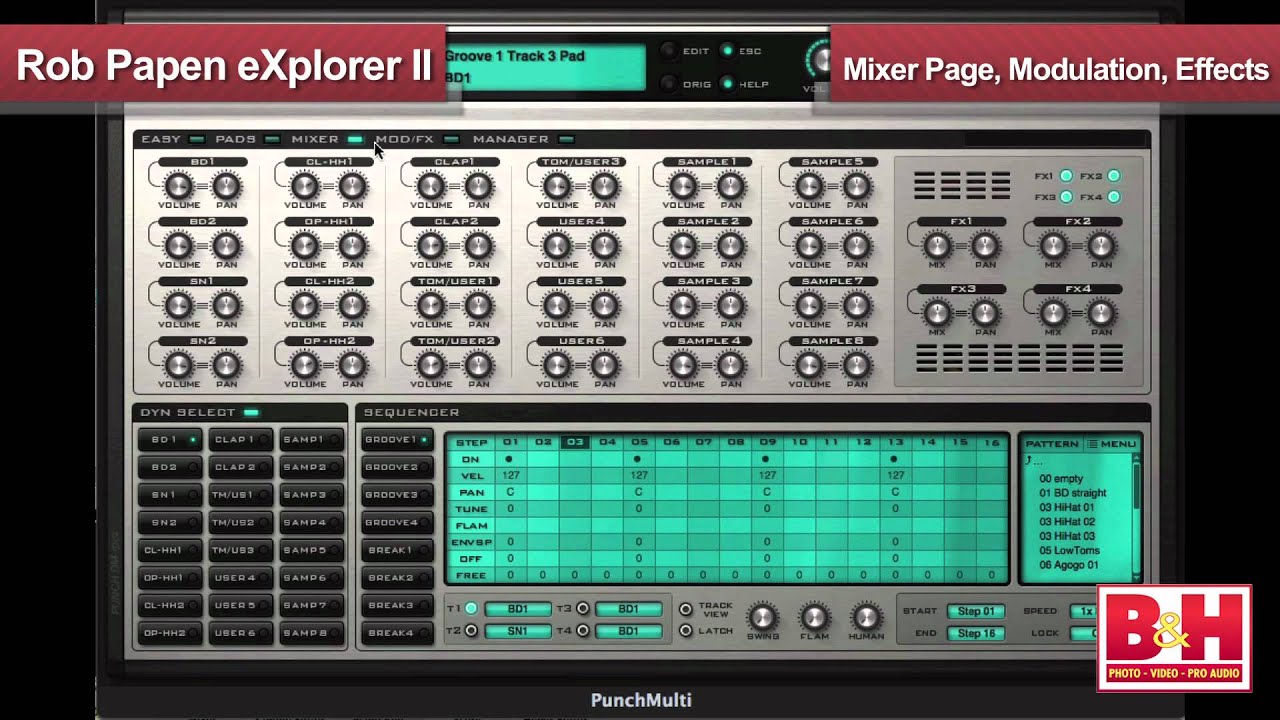Open the PADS tab
This screenshot has width=1280, height=720.
pyautogui.click(x=246, y=139)
